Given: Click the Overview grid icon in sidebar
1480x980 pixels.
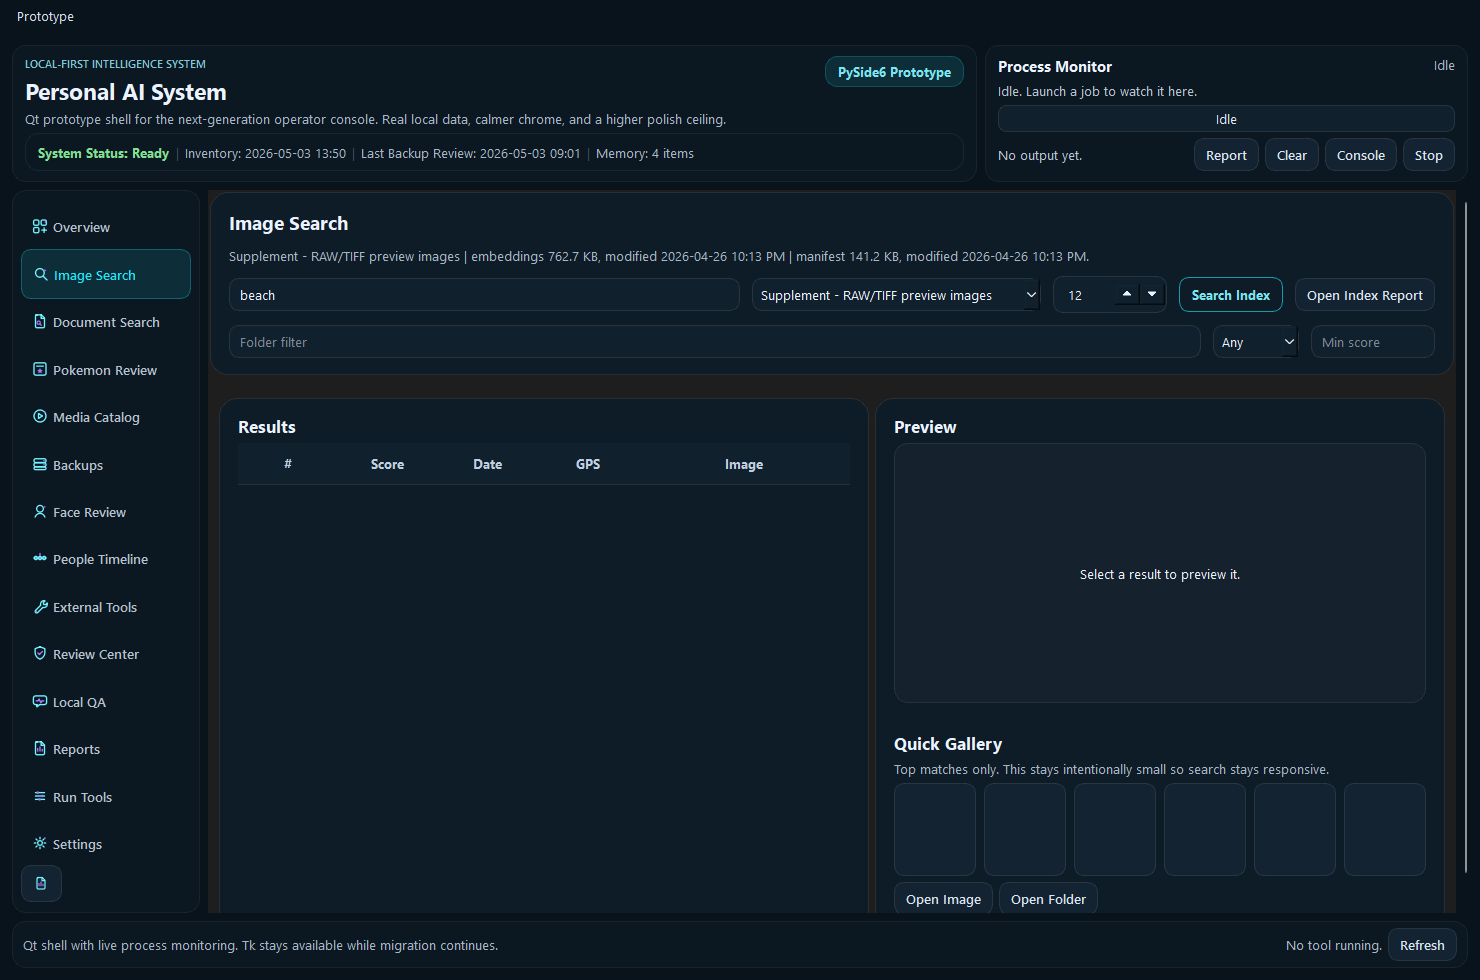Looking at the screenshot, I should click(40, 227).
